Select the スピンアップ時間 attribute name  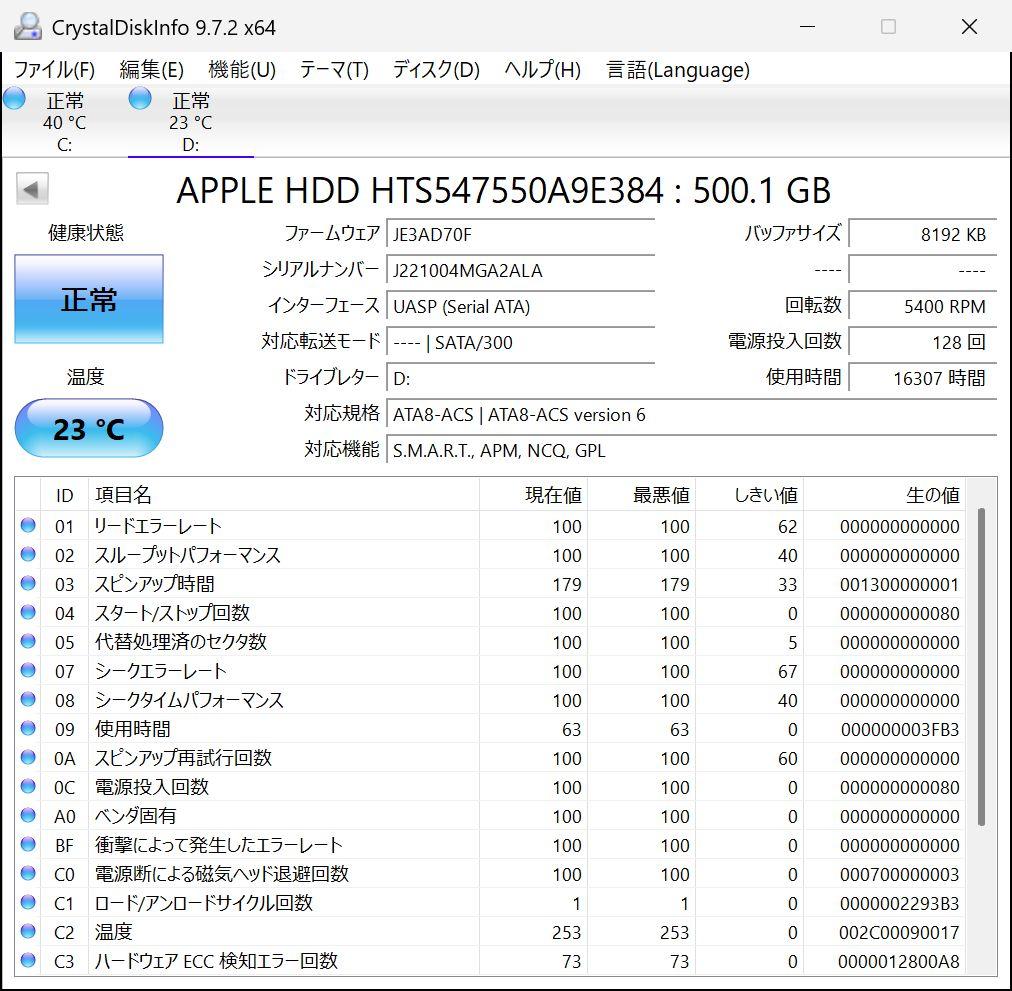(154, 584)
